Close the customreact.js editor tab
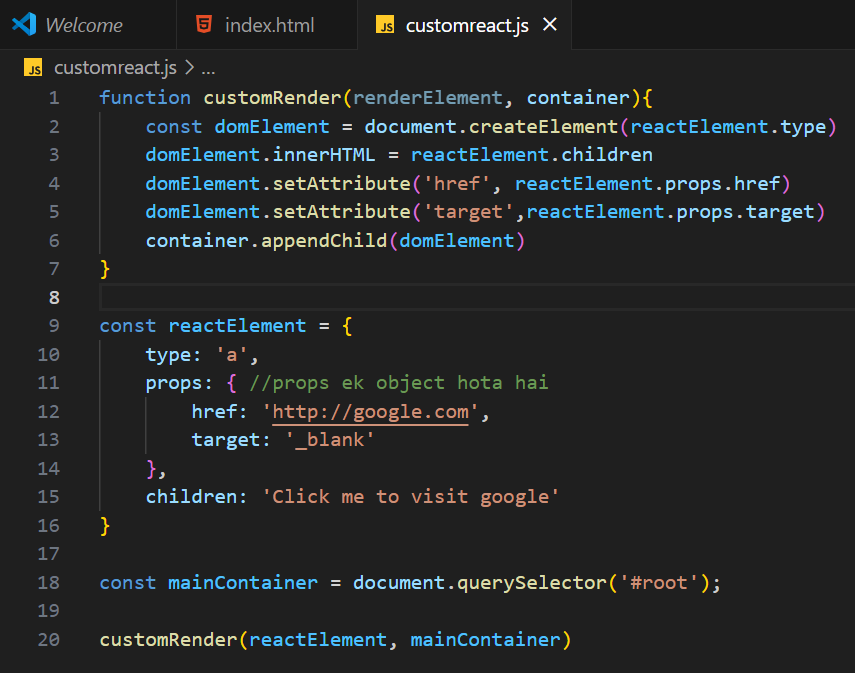855x673 pixels. pyautogui.click(x=549, y=25)
